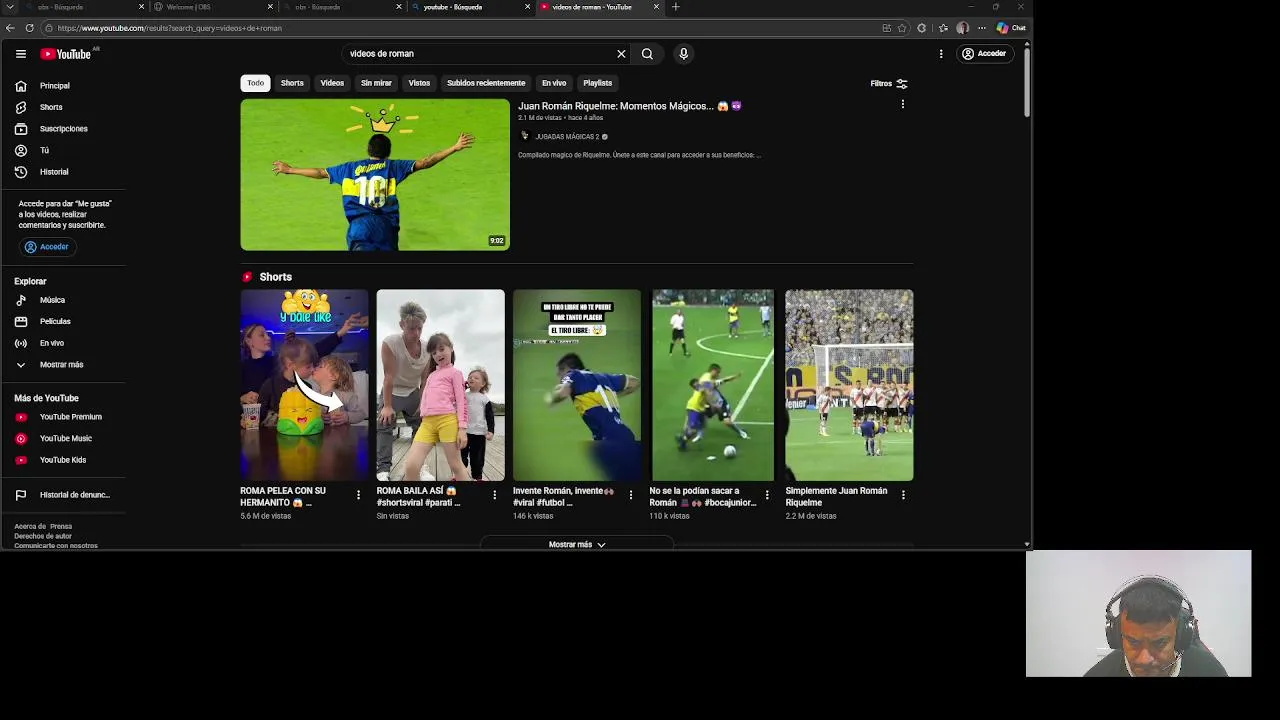Open options for ROMA BAILA ASÍ short
Image resolution: width=1280 pixels, height=720 pixels.
(x=494, y=495)
